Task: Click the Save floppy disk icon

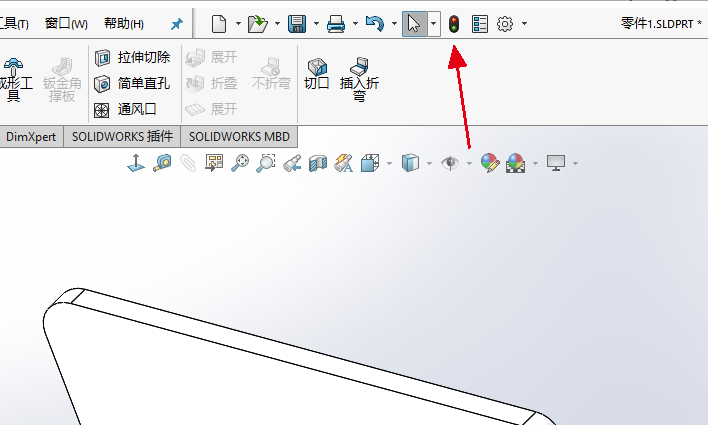Action: click(297, 23)
